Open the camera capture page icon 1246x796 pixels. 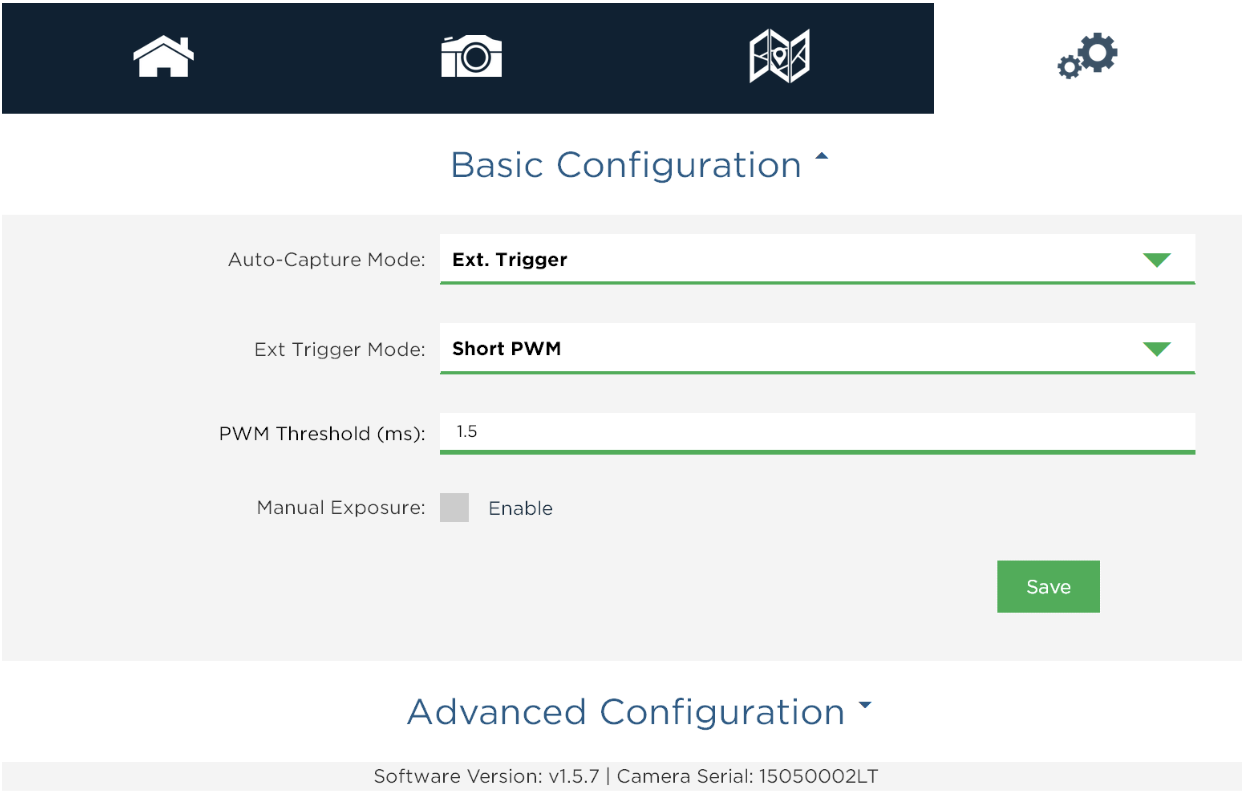tap(471, 56)
